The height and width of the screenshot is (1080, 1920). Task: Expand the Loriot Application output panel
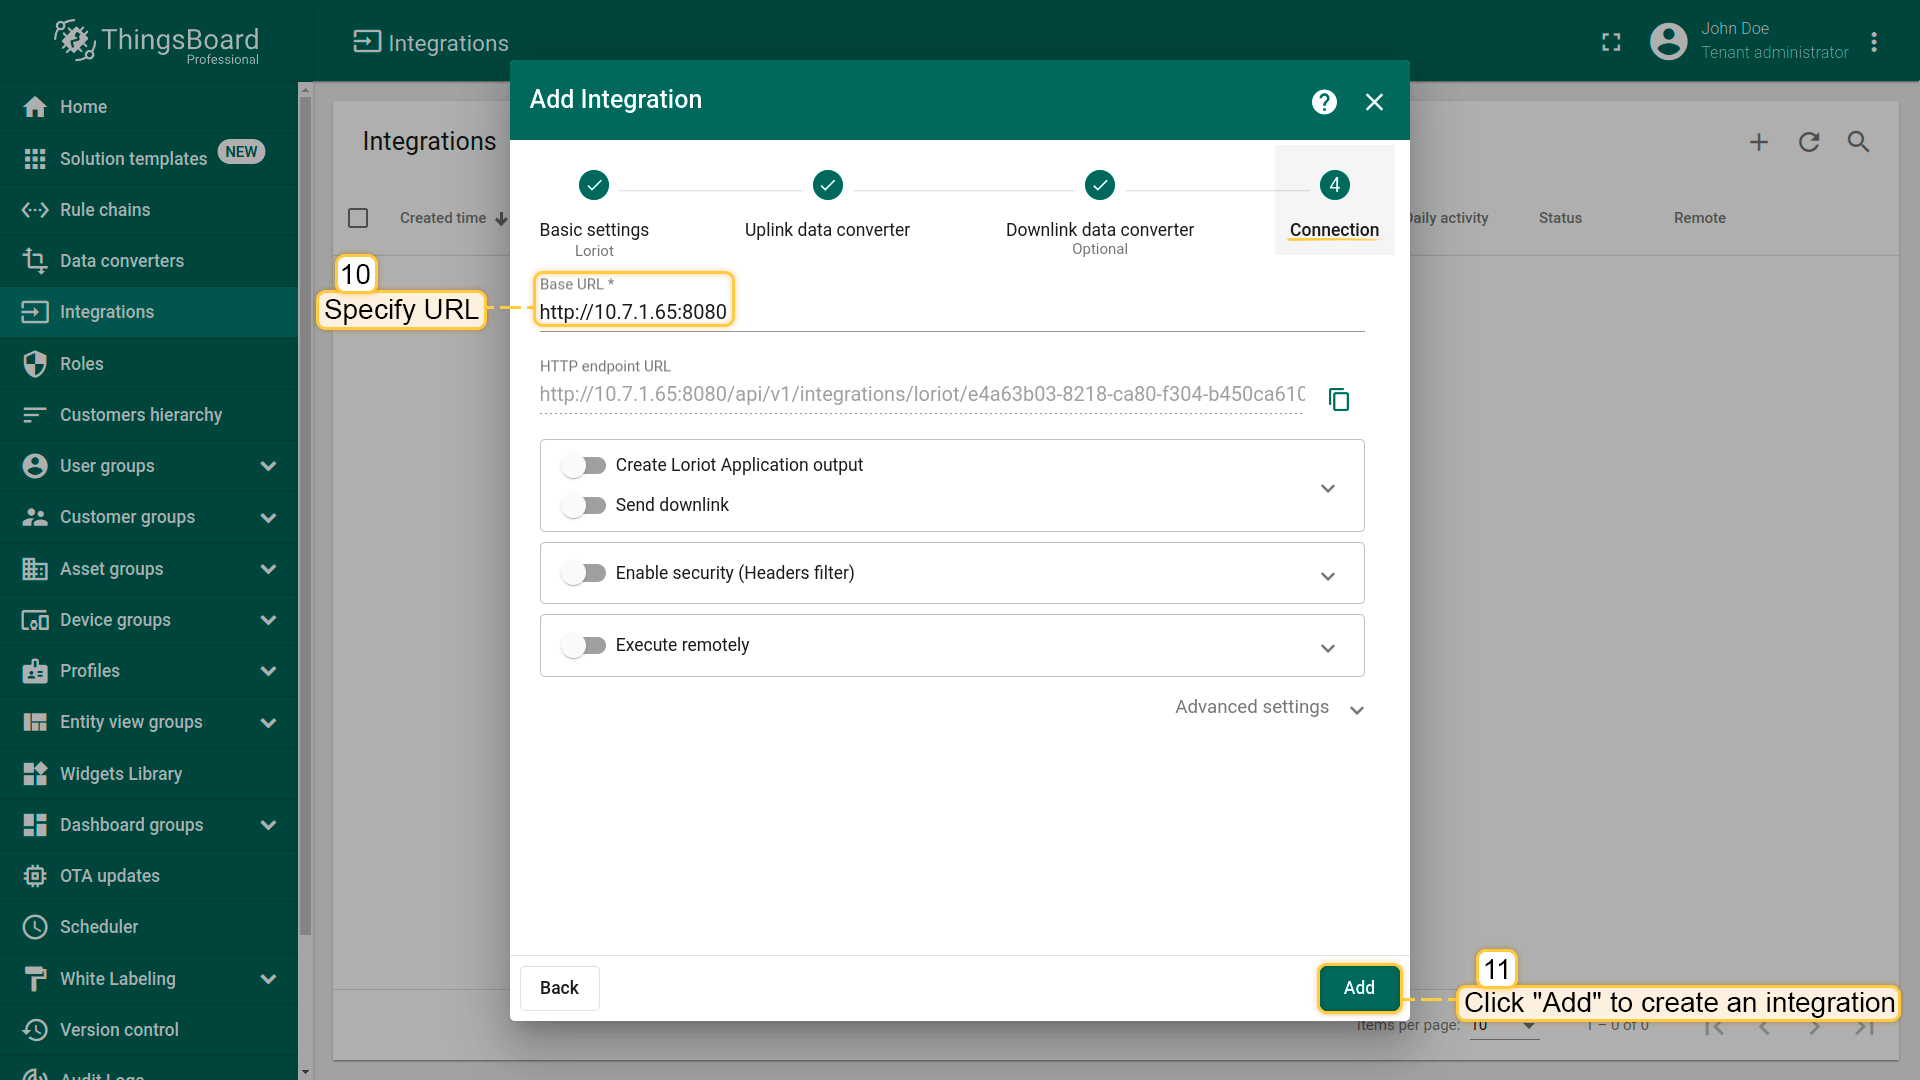[1328, 488]
